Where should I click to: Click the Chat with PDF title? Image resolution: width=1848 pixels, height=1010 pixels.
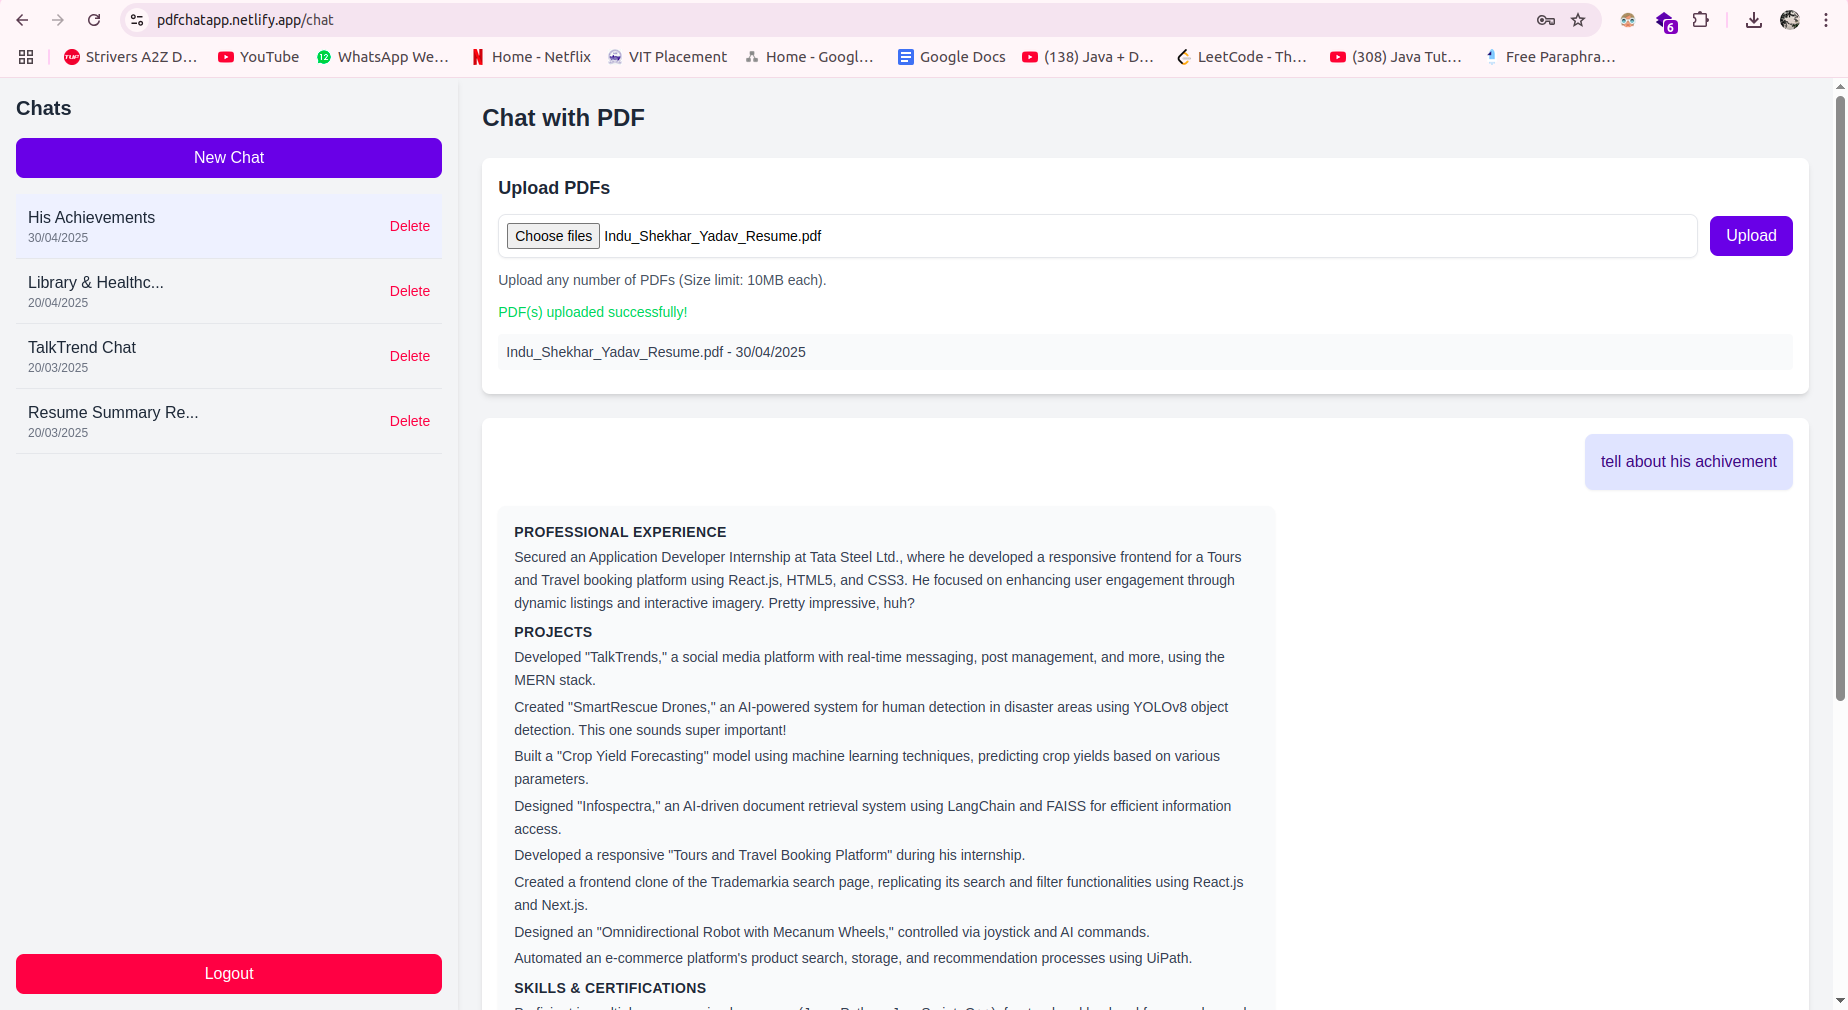pyautogui.click(x=563, y=118)
